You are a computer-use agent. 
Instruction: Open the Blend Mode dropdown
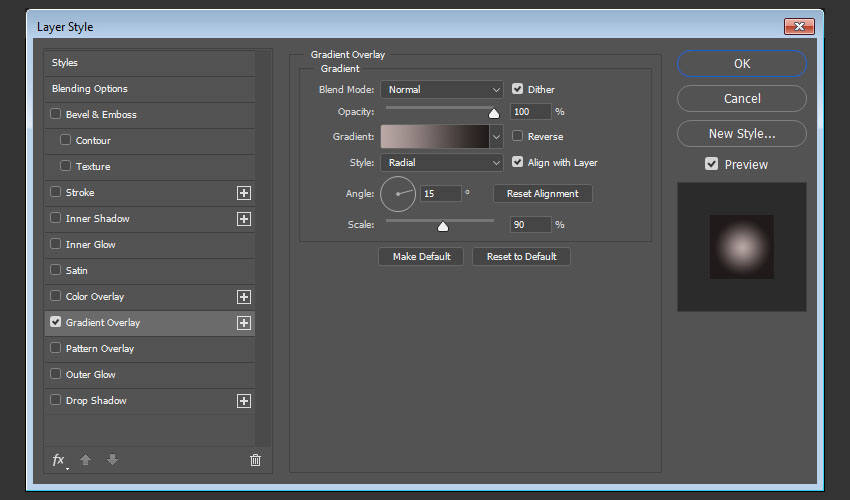(441, 90)
